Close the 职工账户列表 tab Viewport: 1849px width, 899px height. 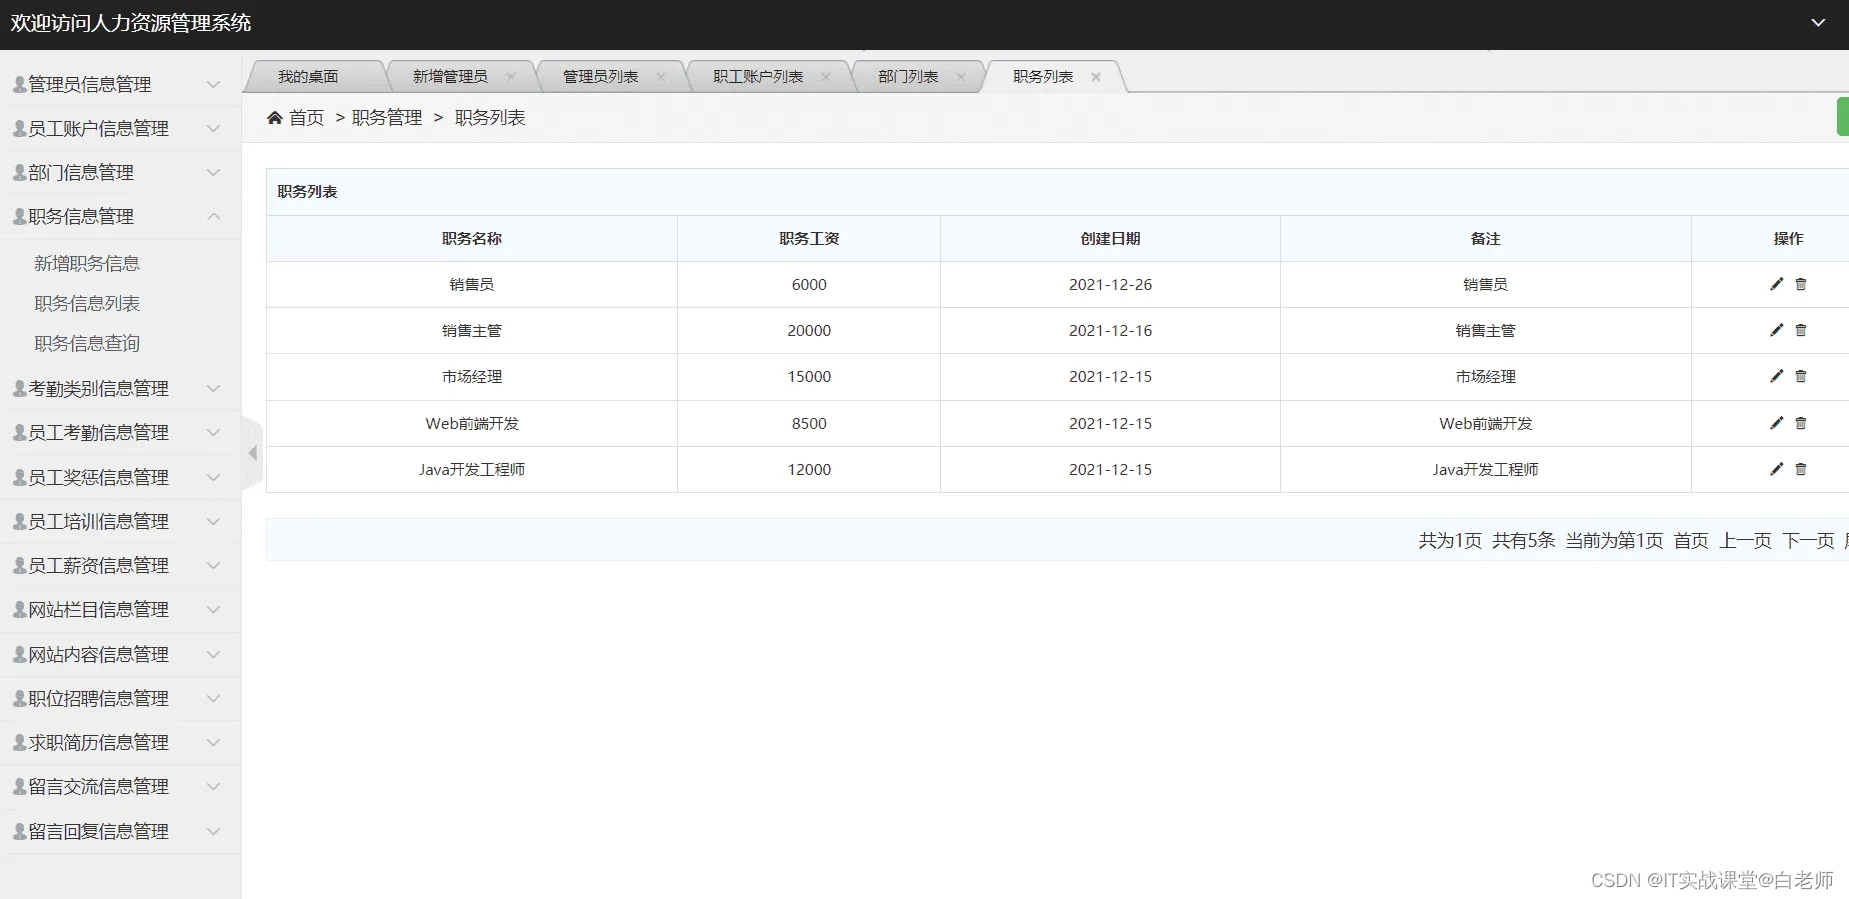point(826,77)
